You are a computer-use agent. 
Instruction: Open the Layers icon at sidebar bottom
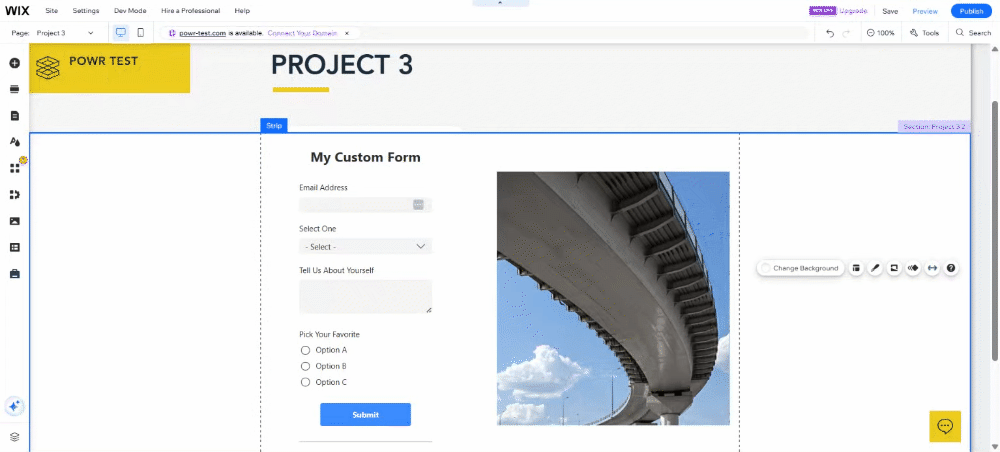[x=15, y=437]
